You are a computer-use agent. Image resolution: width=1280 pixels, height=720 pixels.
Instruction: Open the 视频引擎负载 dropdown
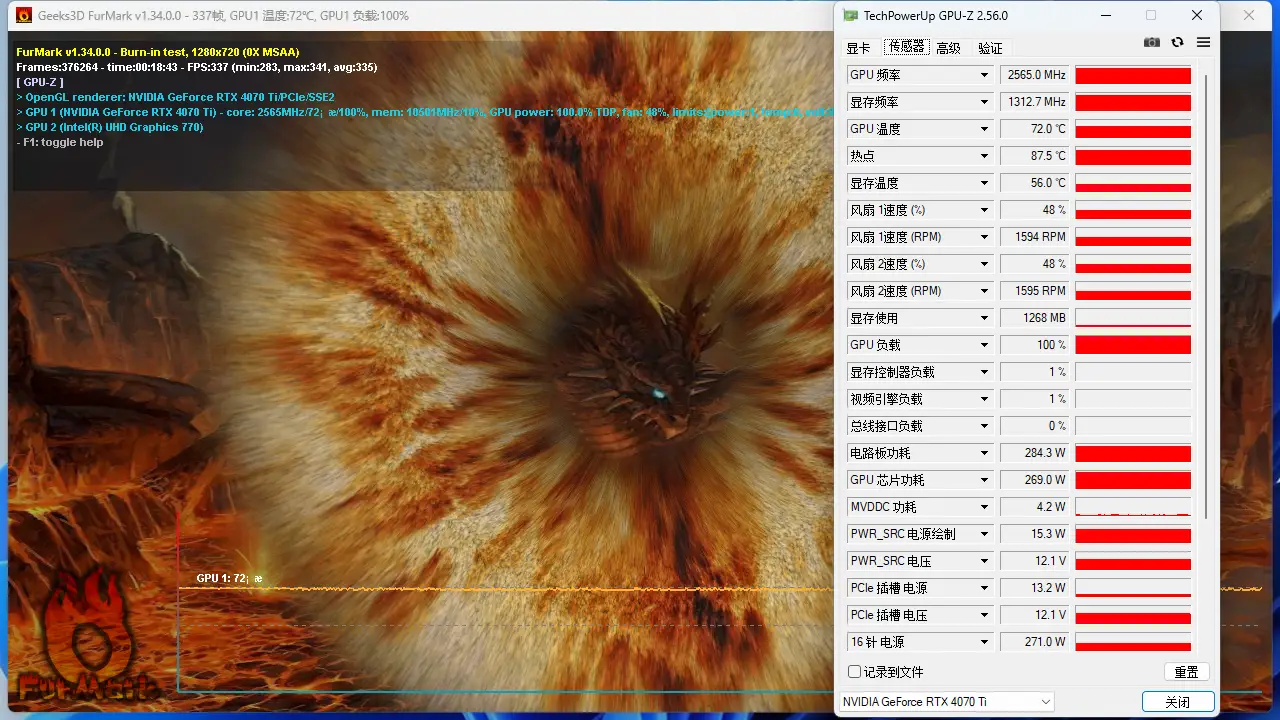point(984,399)
